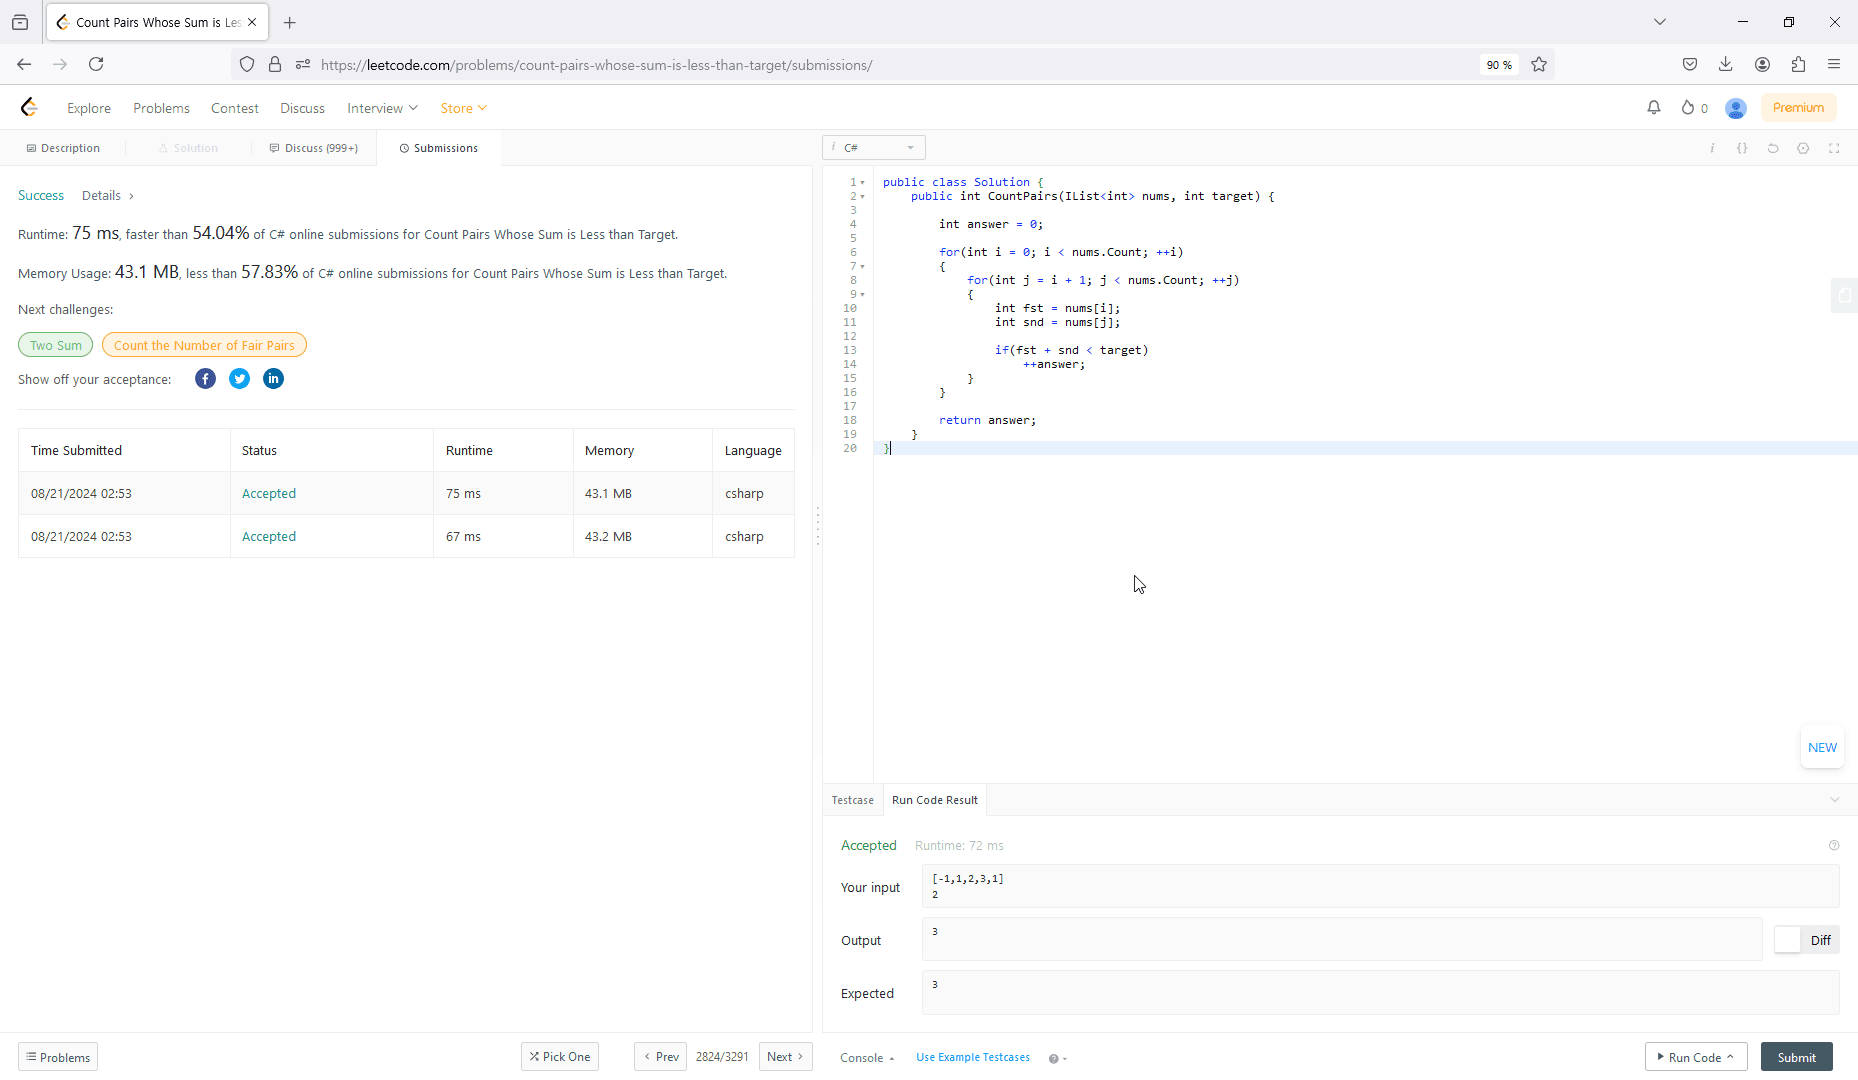Switch to the Description tab

tap(63, 148)
